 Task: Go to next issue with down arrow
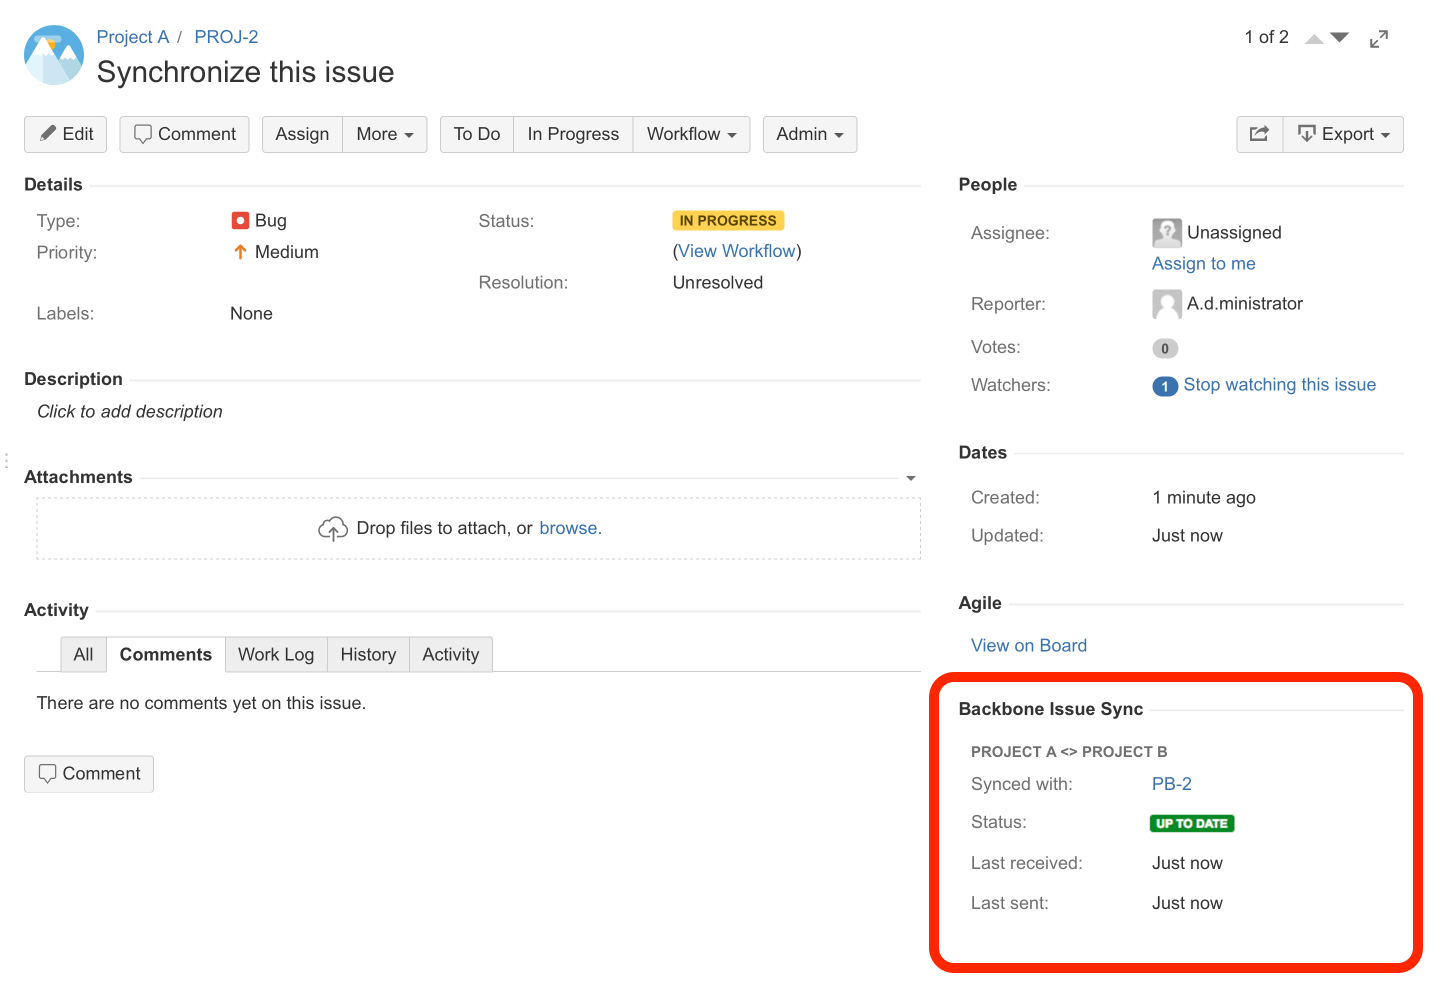coord(1340,38)
